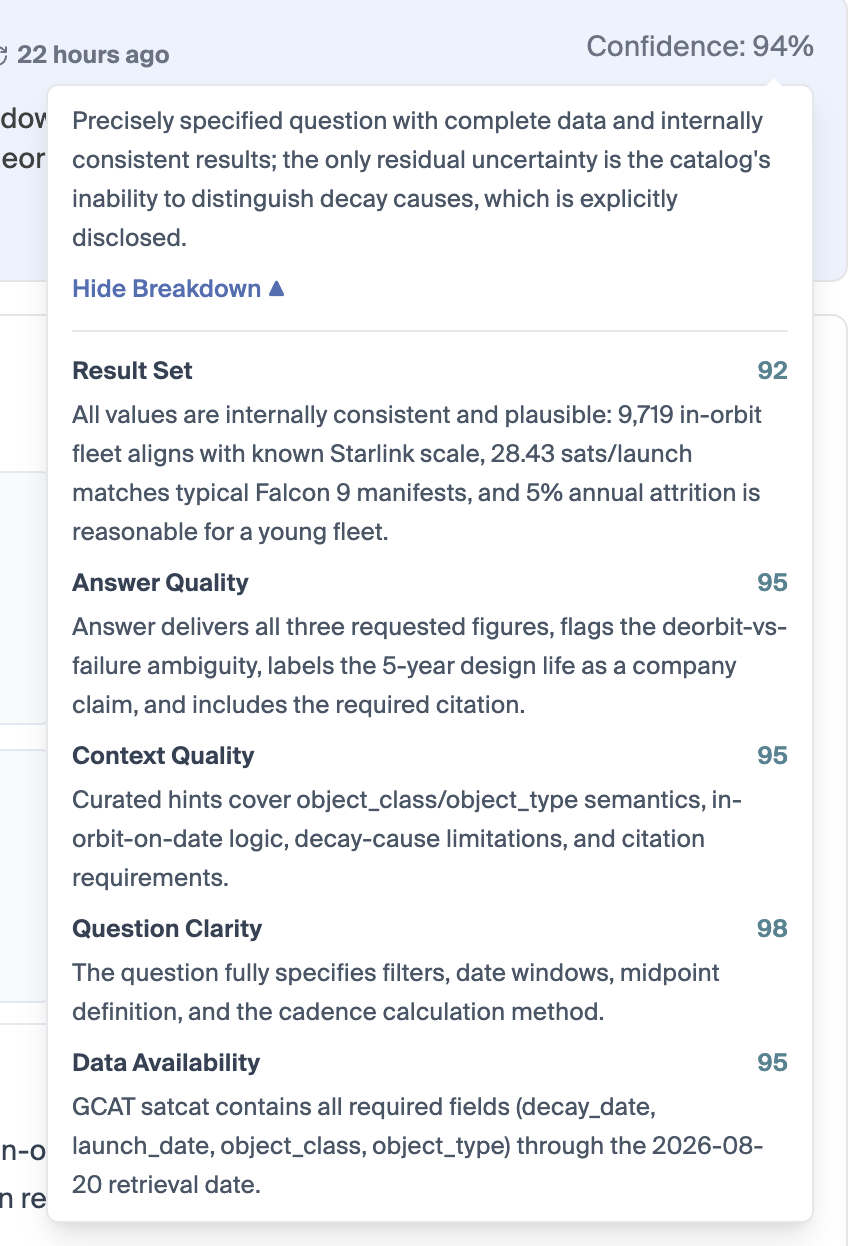Click the Question Clarity score 98
The width and height of the screenshot is (850, 1246).
772,929
